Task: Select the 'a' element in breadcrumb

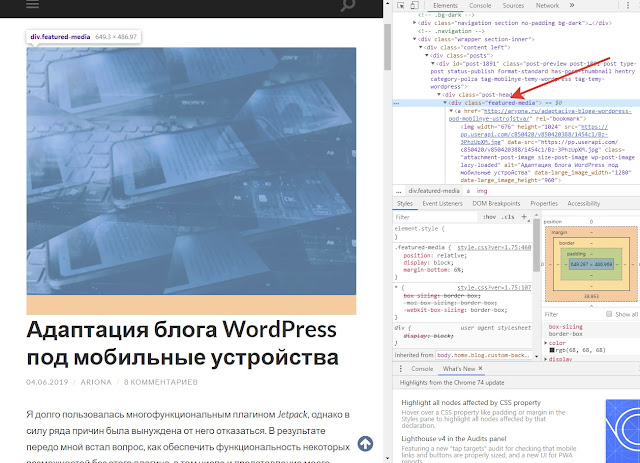Action: (469, 191)
